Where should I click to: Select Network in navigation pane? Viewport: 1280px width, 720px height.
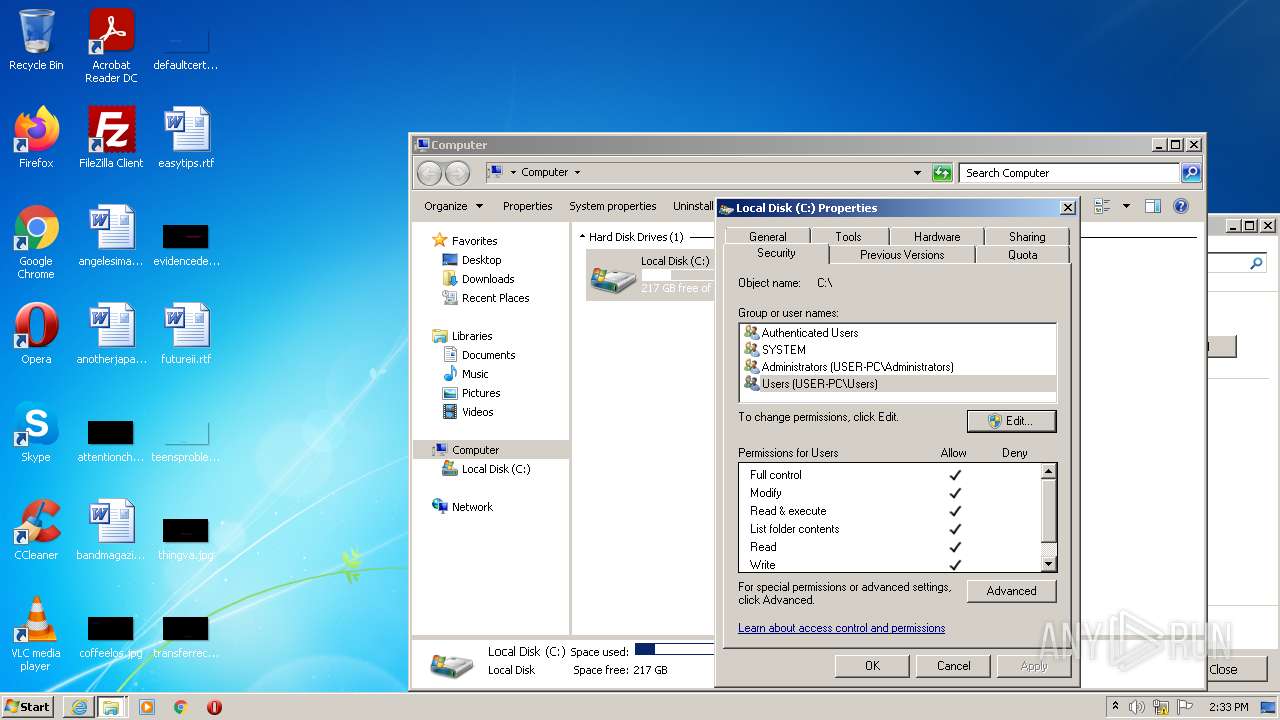click(x=471, y=507)
